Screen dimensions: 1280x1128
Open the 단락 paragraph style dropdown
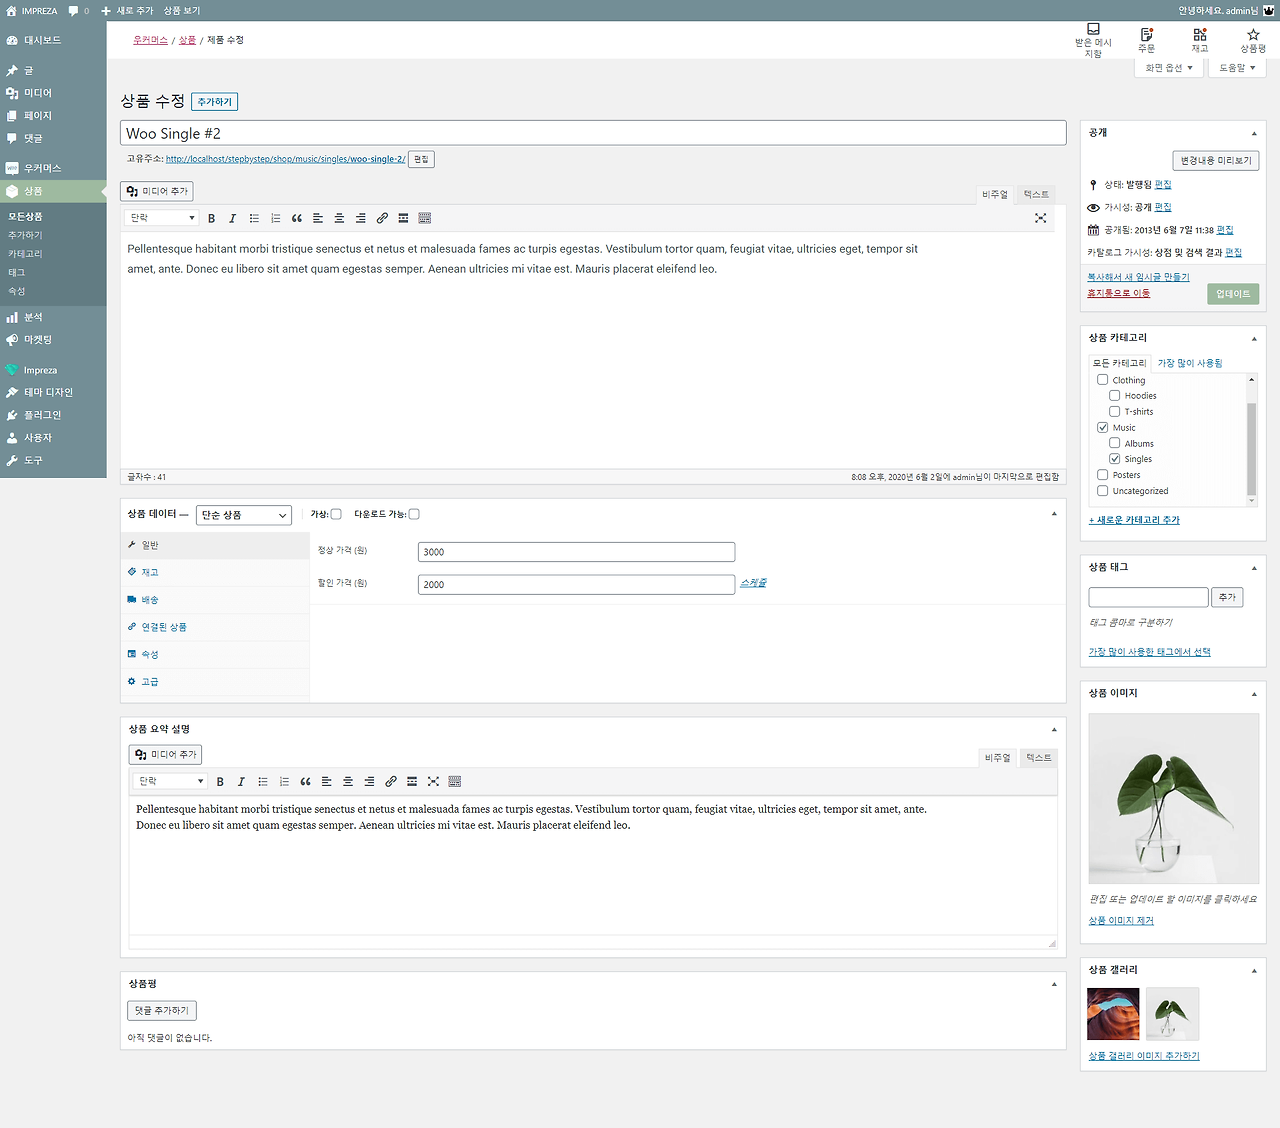tap(160, 217)
